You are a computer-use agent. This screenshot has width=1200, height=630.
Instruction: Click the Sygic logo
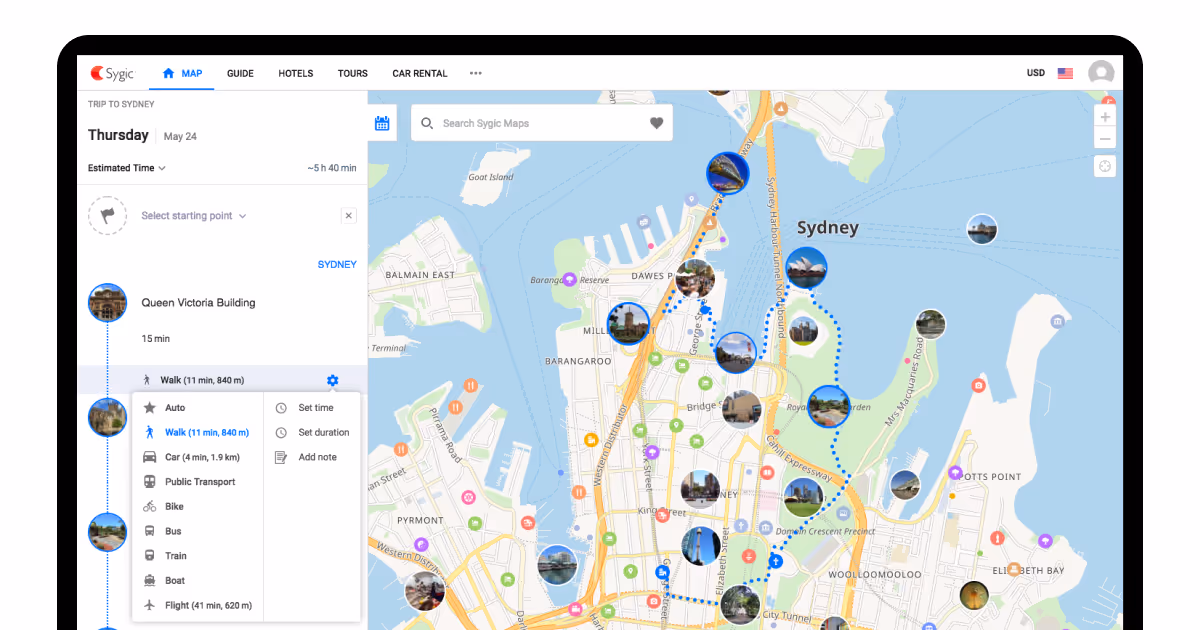point(111,73)
